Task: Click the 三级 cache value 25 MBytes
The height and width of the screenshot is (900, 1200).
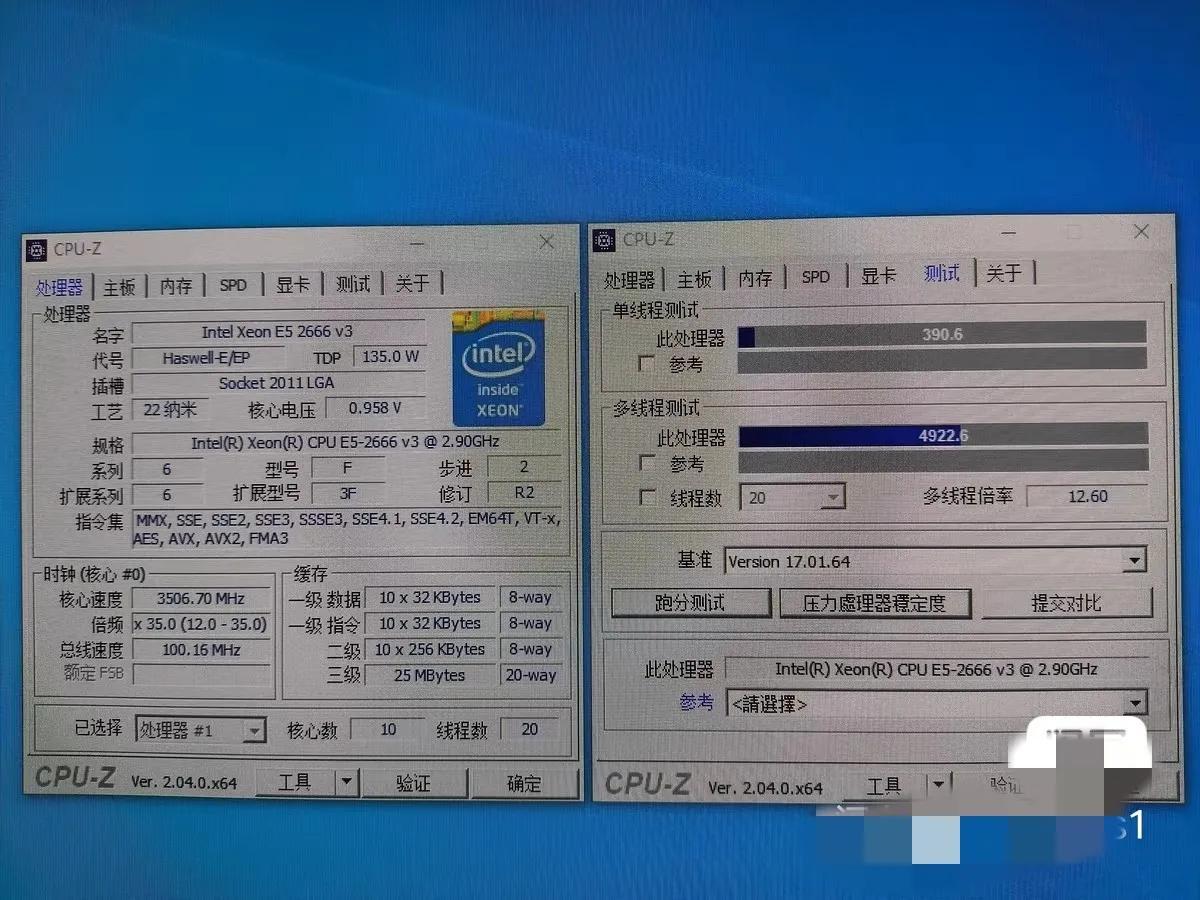Action: click(x=430, y=675)
